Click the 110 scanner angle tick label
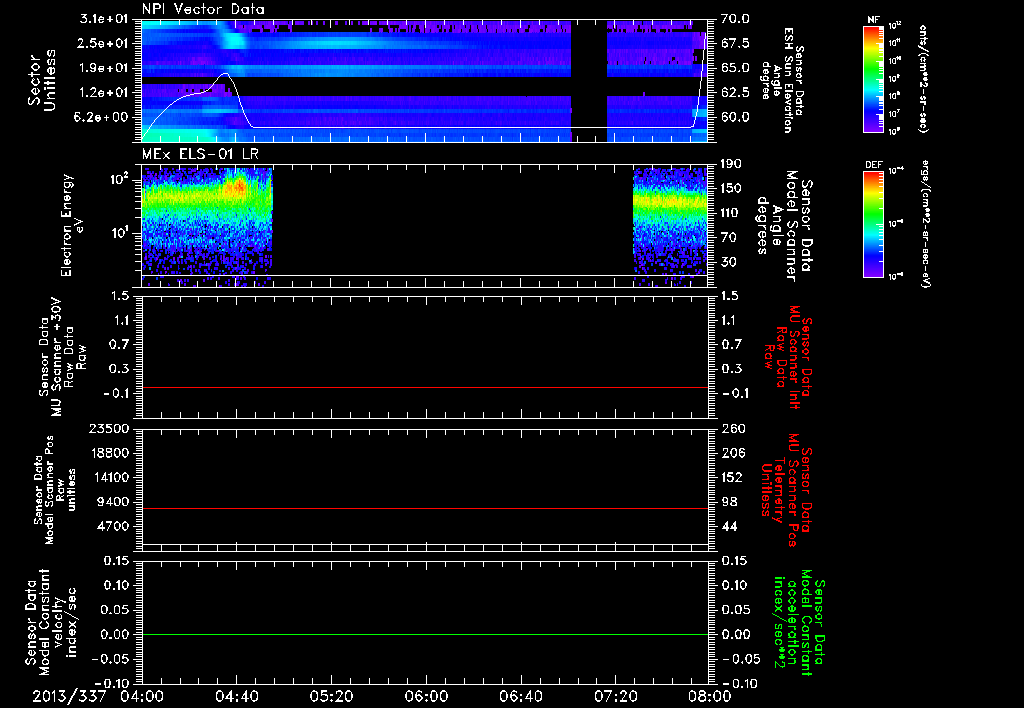This screenshot has width=1024, height=708. click(731, 213)
